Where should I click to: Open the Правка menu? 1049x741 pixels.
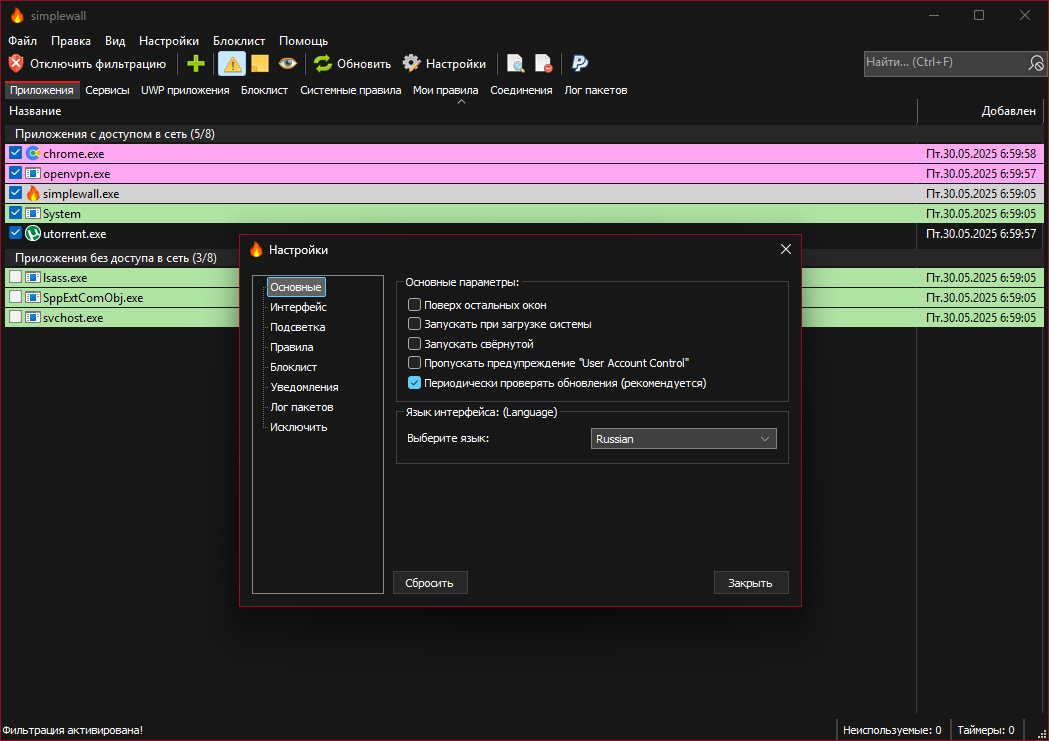(x=71, y=41)
